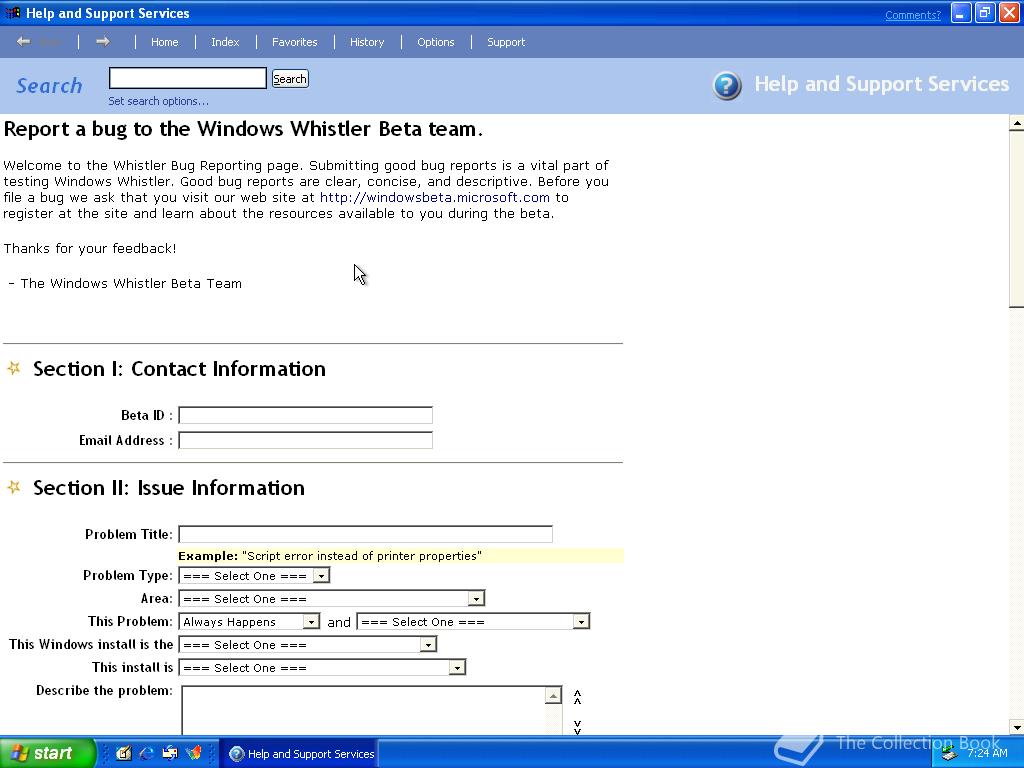Screen dimensions: 1024x768
Task: Launch Internet Explorer from quick launch
Action: [x=146, y=754]
